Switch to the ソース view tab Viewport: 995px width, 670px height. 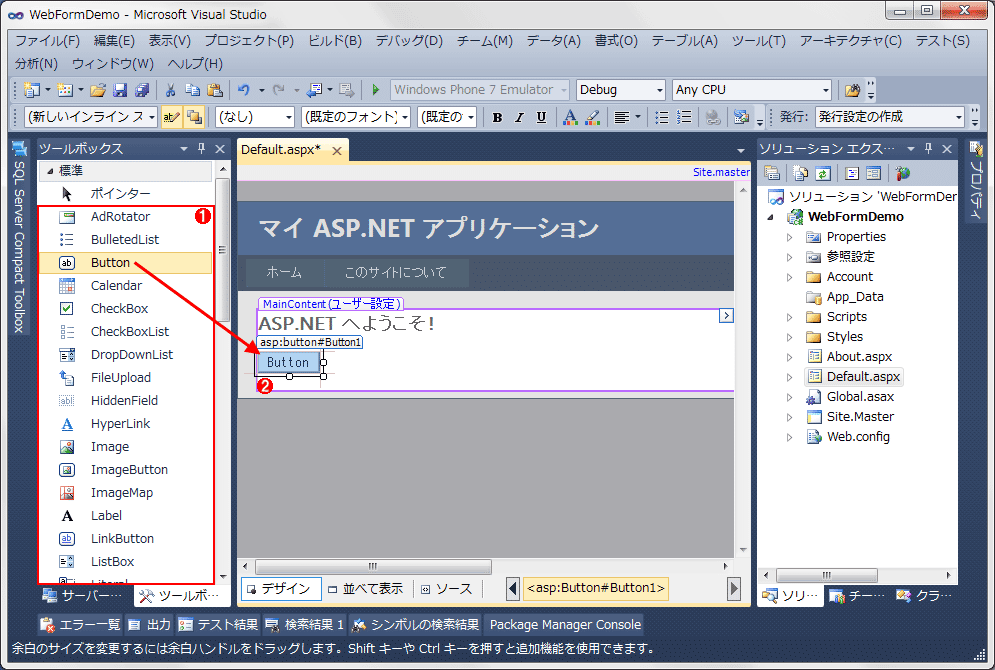447,589
